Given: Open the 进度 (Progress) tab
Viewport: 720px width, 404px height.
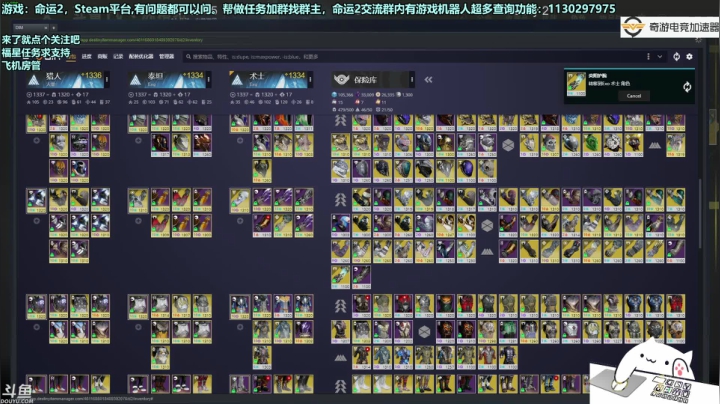Looking at the screenshot, I should [86, 56].
